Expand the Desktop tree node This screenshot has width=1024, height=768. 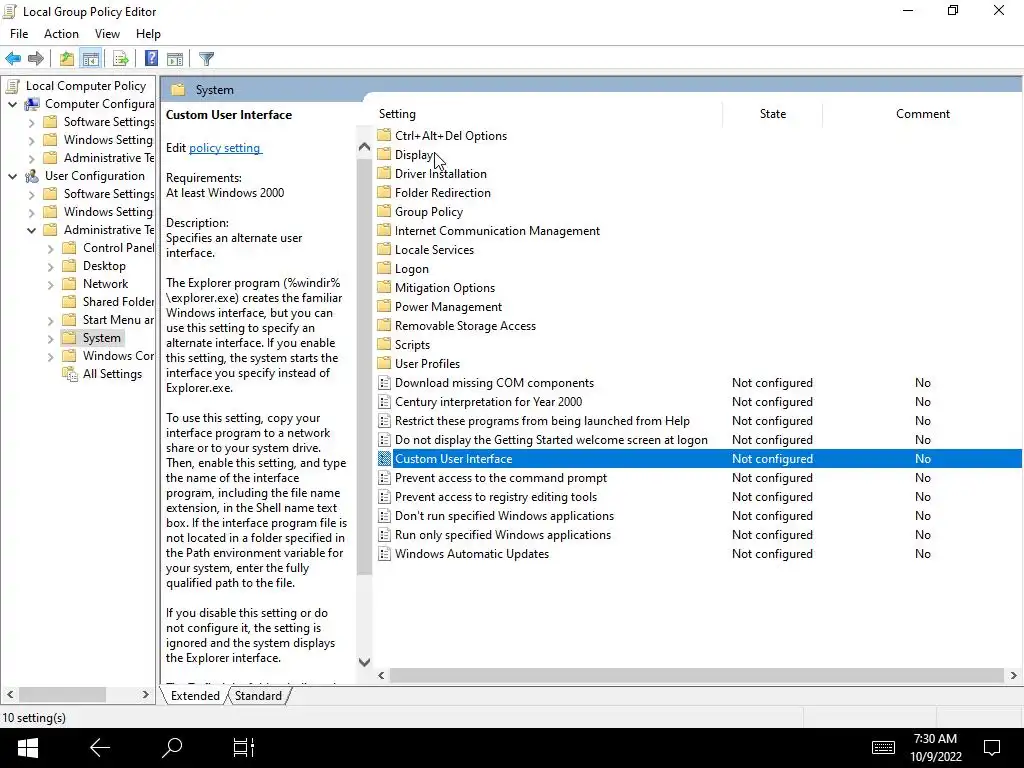[x=50, y=266]
